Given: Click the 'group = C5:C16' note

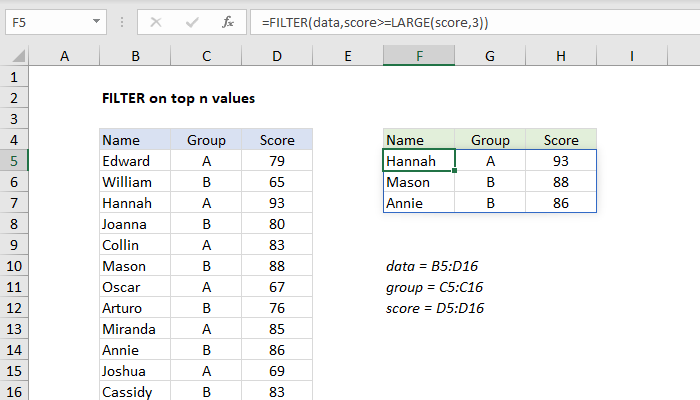Looking at the screenshot, I should click(434, 287).
